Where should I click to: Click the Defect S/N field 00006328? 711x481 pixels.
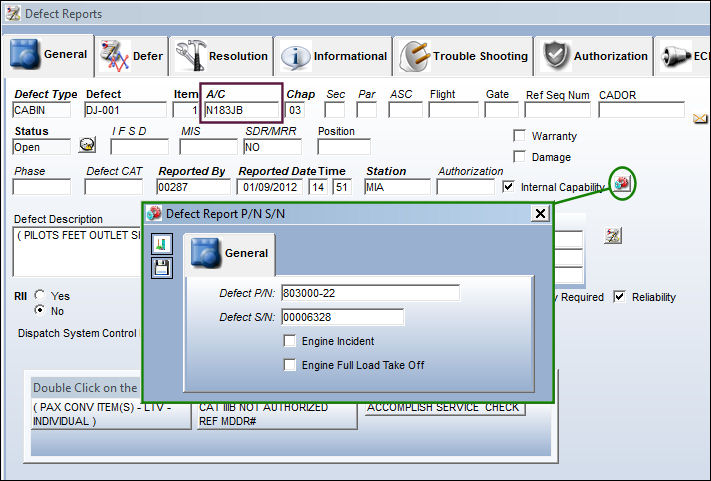pos(343,317)
